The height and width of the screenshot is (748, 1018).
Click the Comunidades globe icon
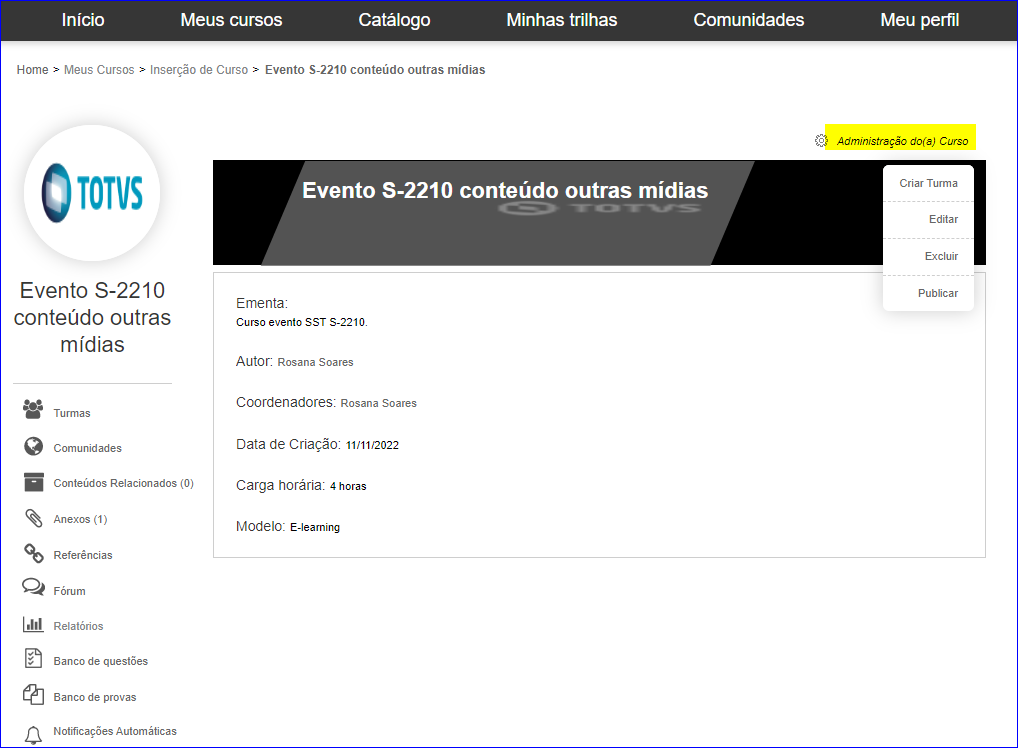pos(33,446)
